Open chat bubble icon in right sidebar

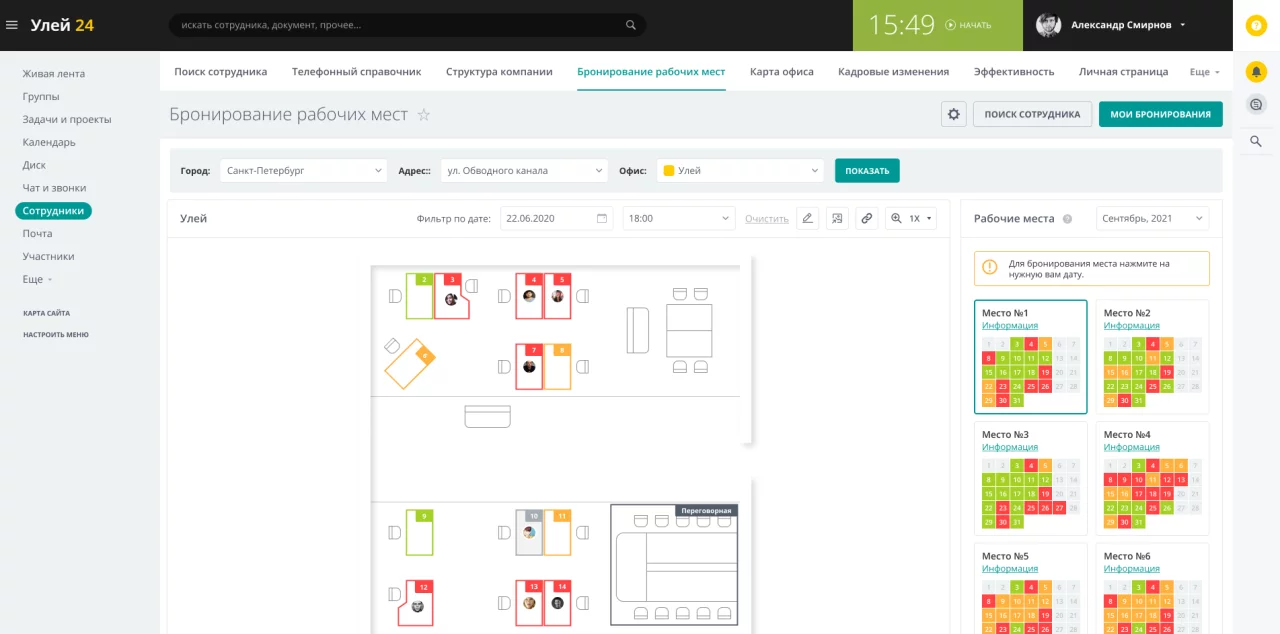[1256, 104]
